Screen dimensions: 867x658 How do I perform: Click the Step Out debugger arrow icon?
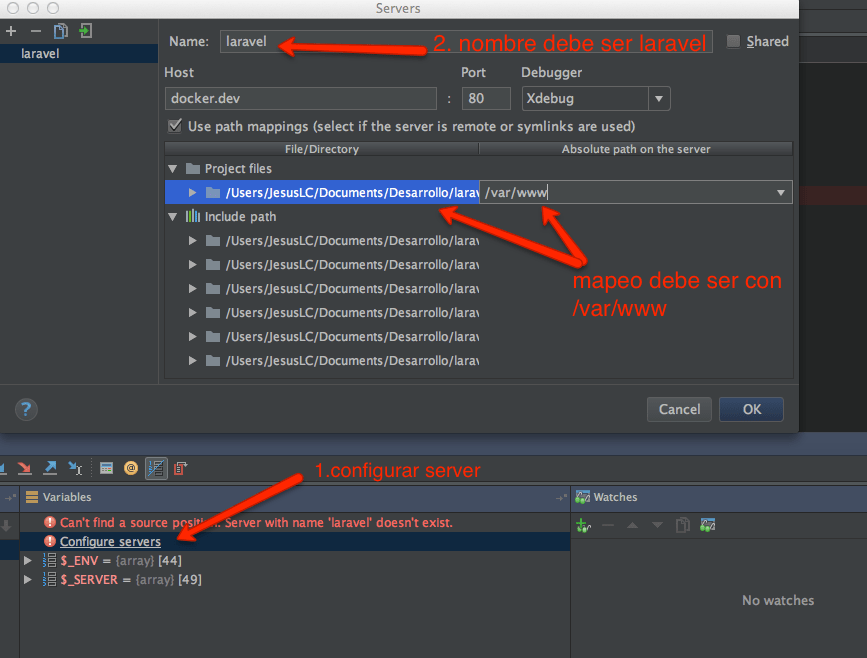tap(48, 468)
